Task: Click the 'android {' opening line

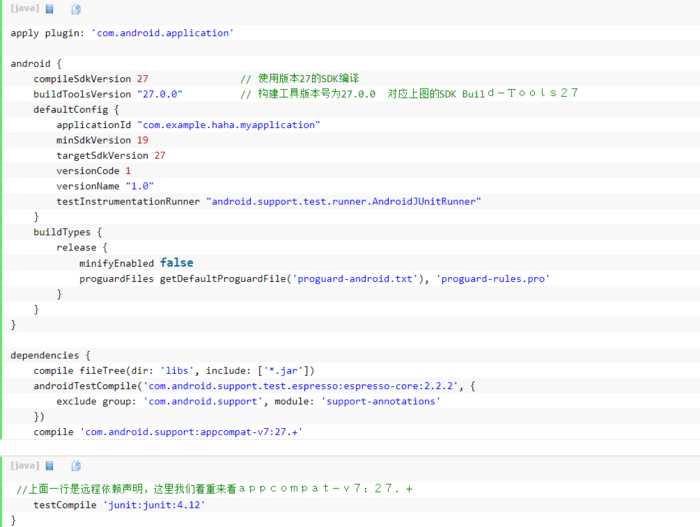Action: pyautogui.click(x=36, y=63)
